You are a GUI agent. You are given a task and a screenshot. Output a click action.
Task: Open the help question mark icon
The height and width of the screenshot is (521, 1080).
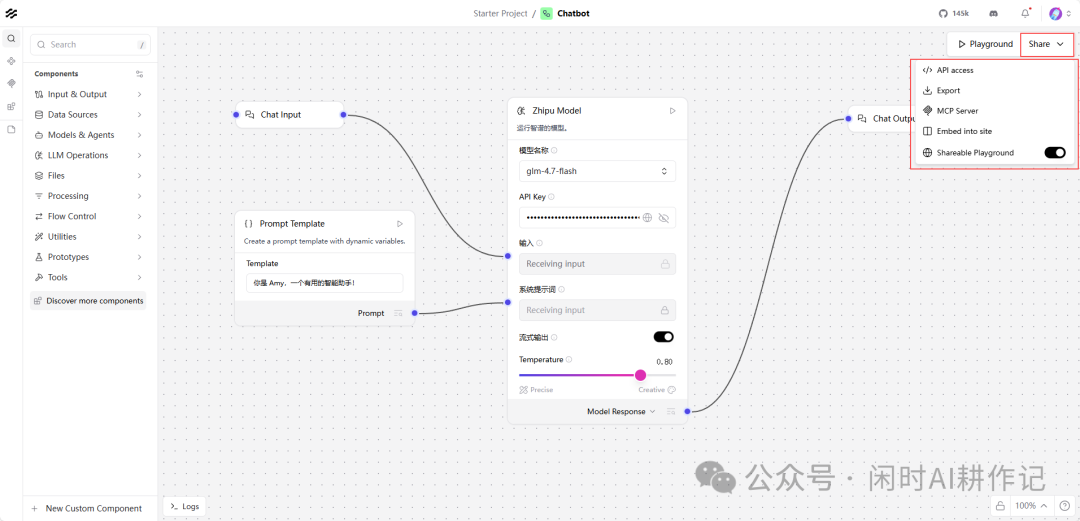point(1064,506)
